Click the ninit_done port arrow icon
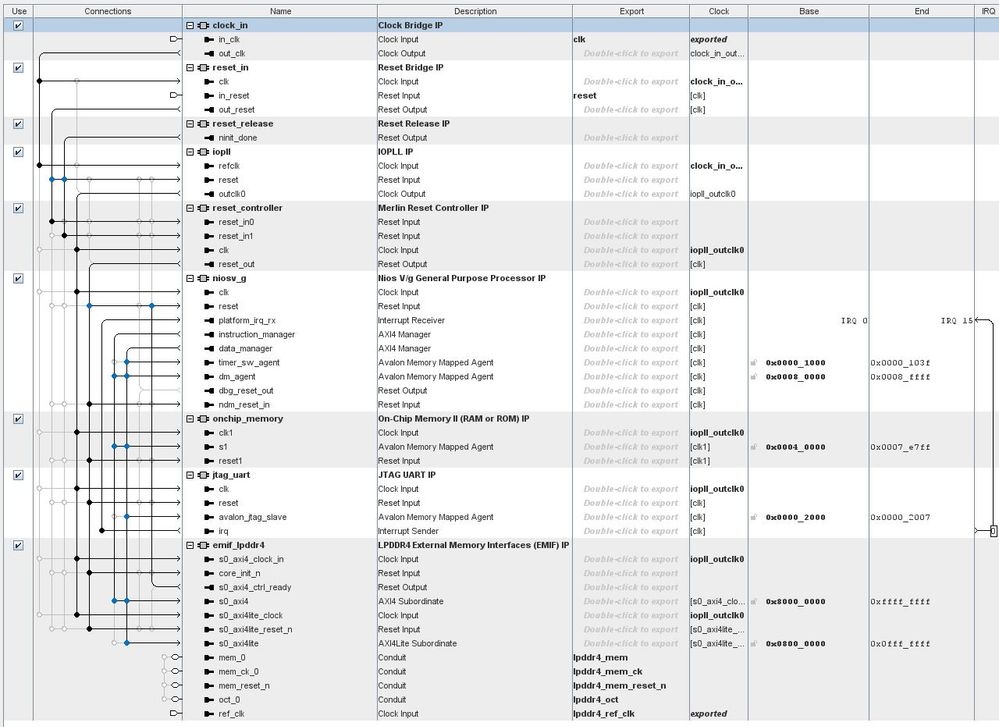Image resolution: width=999 pixels, height=727 pixels. tap(209, 138)
